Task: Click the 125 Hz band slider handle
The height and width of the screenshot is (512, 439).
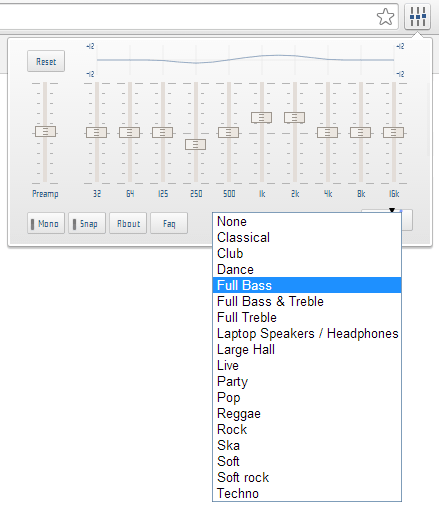Action: coord(163,132)
